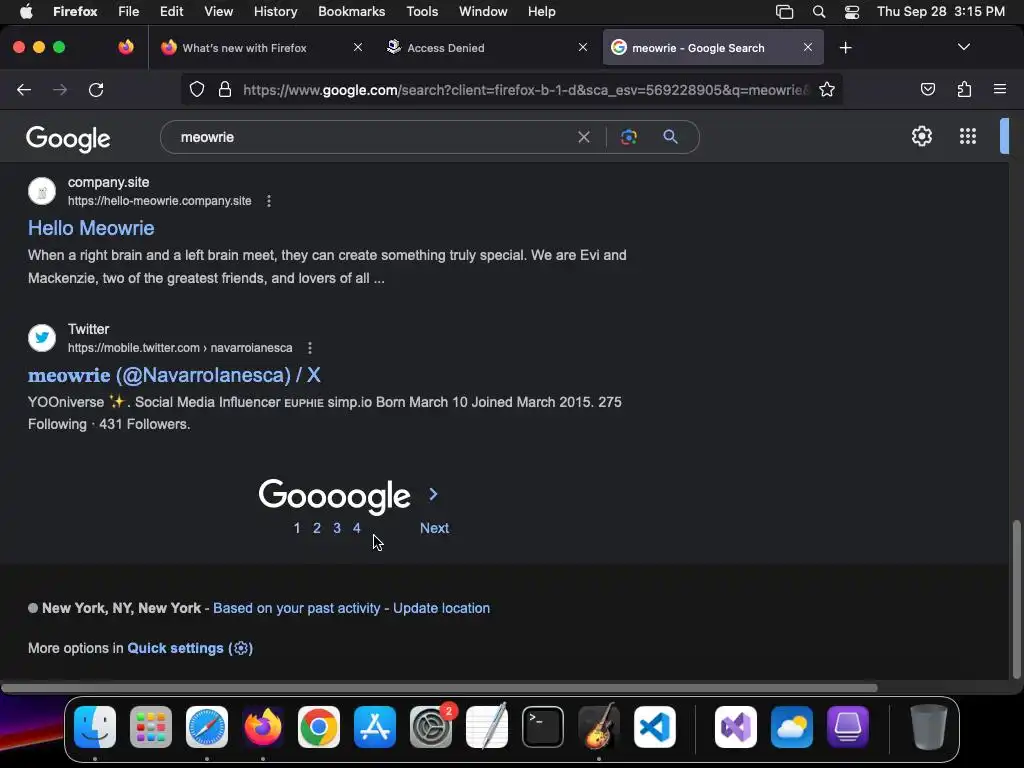Open Weather app in the Dock
The image size is (1024, 768).
(792, 727)
